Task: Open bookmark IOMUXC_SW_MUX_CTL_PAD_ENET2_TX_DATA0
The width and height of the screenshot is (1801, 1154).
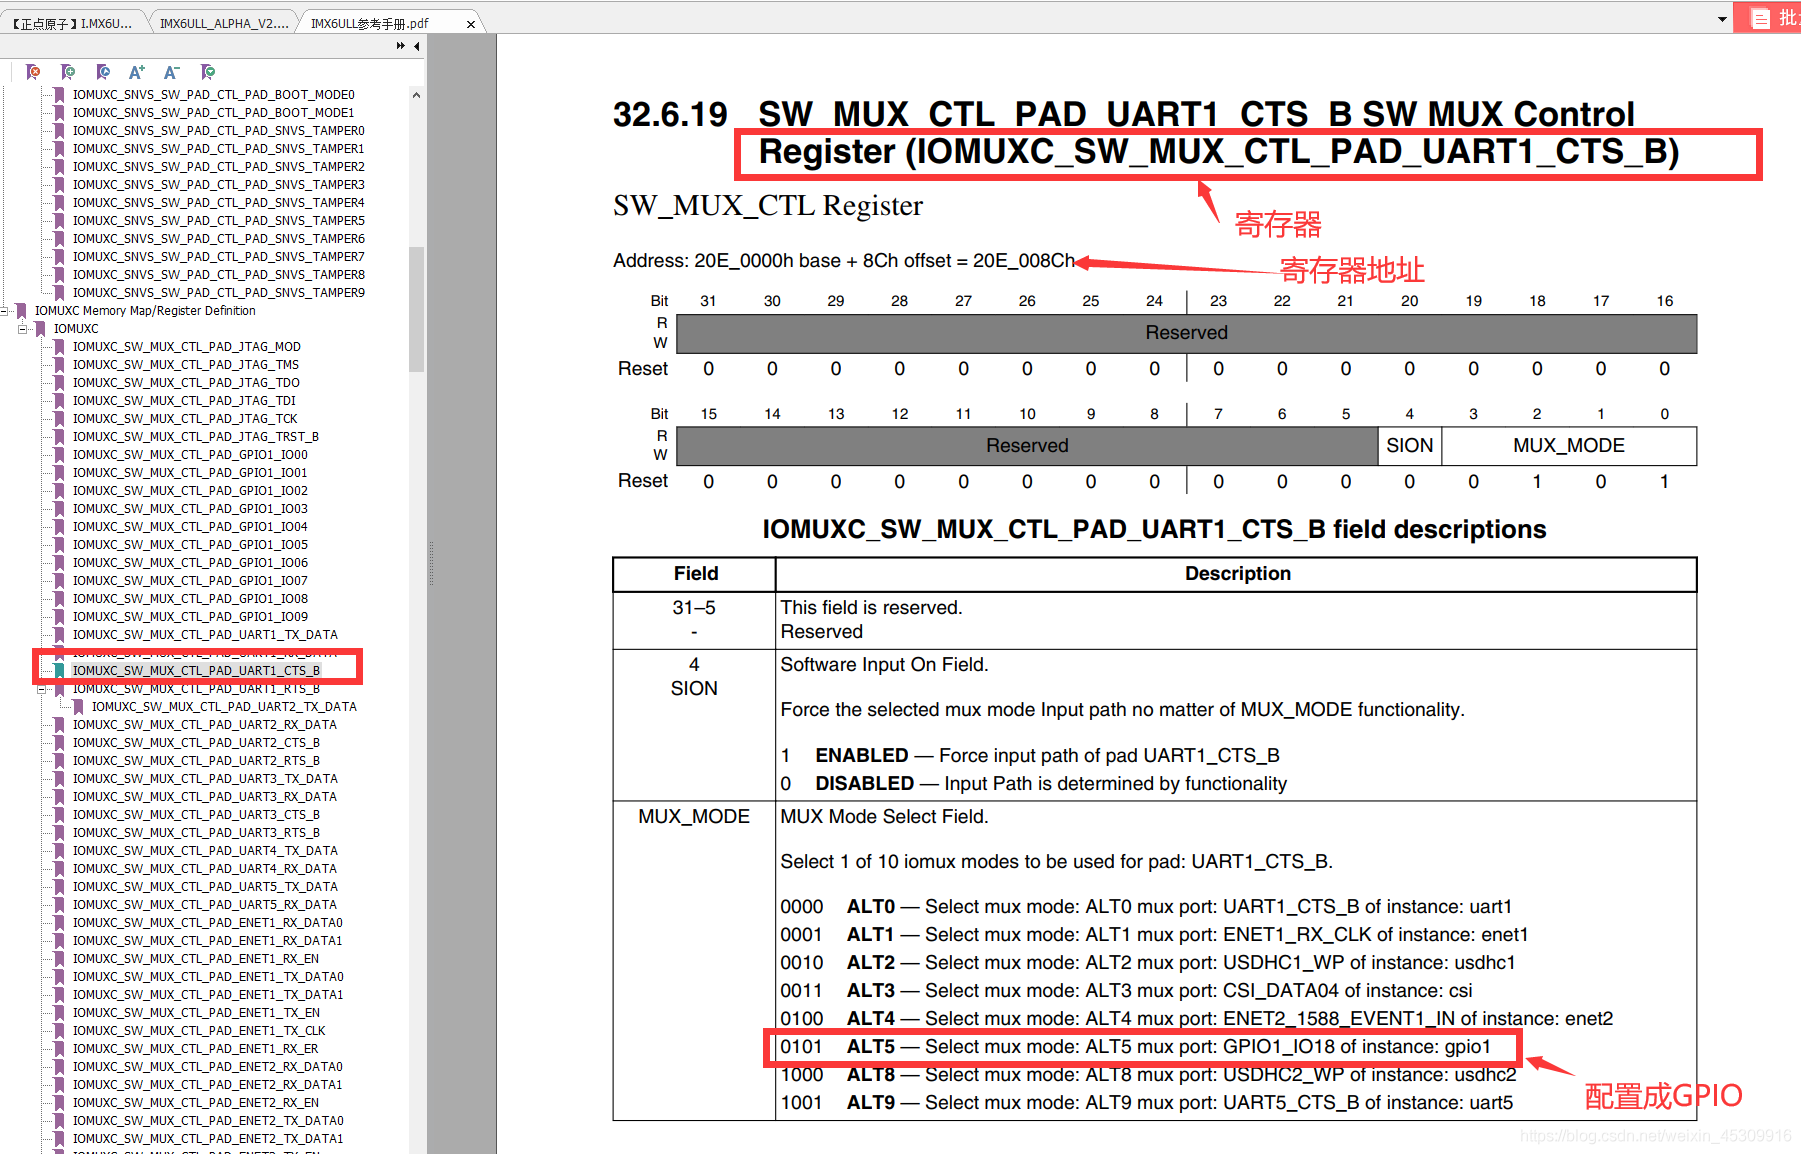Action: (208, 1121)
